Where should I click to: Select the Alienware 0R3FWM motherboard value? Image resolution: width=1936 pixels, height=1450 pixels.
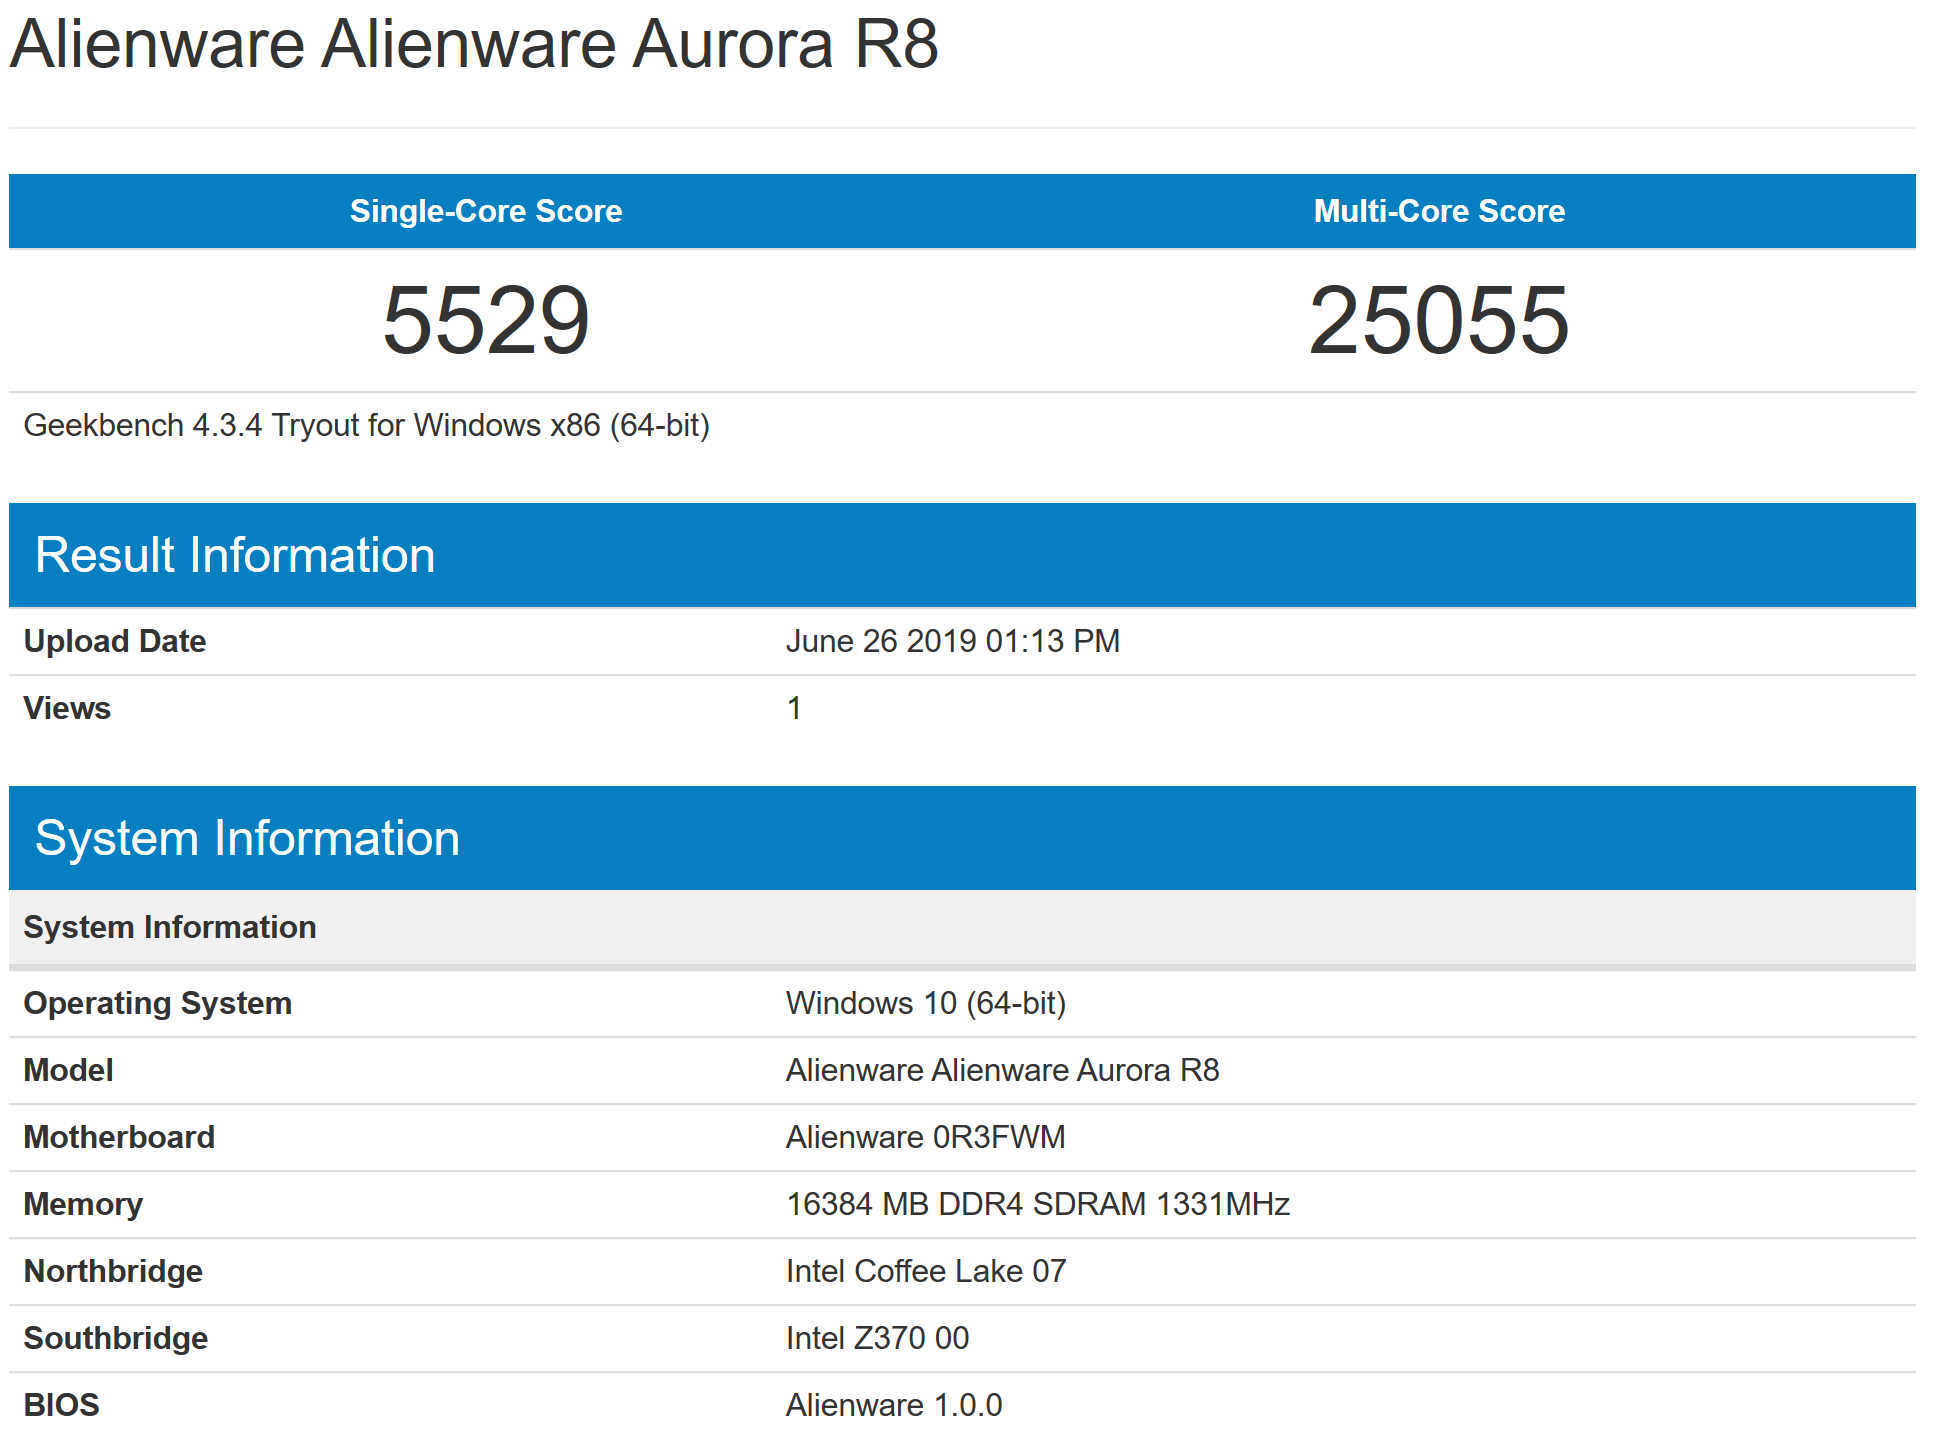point(926,1137)
